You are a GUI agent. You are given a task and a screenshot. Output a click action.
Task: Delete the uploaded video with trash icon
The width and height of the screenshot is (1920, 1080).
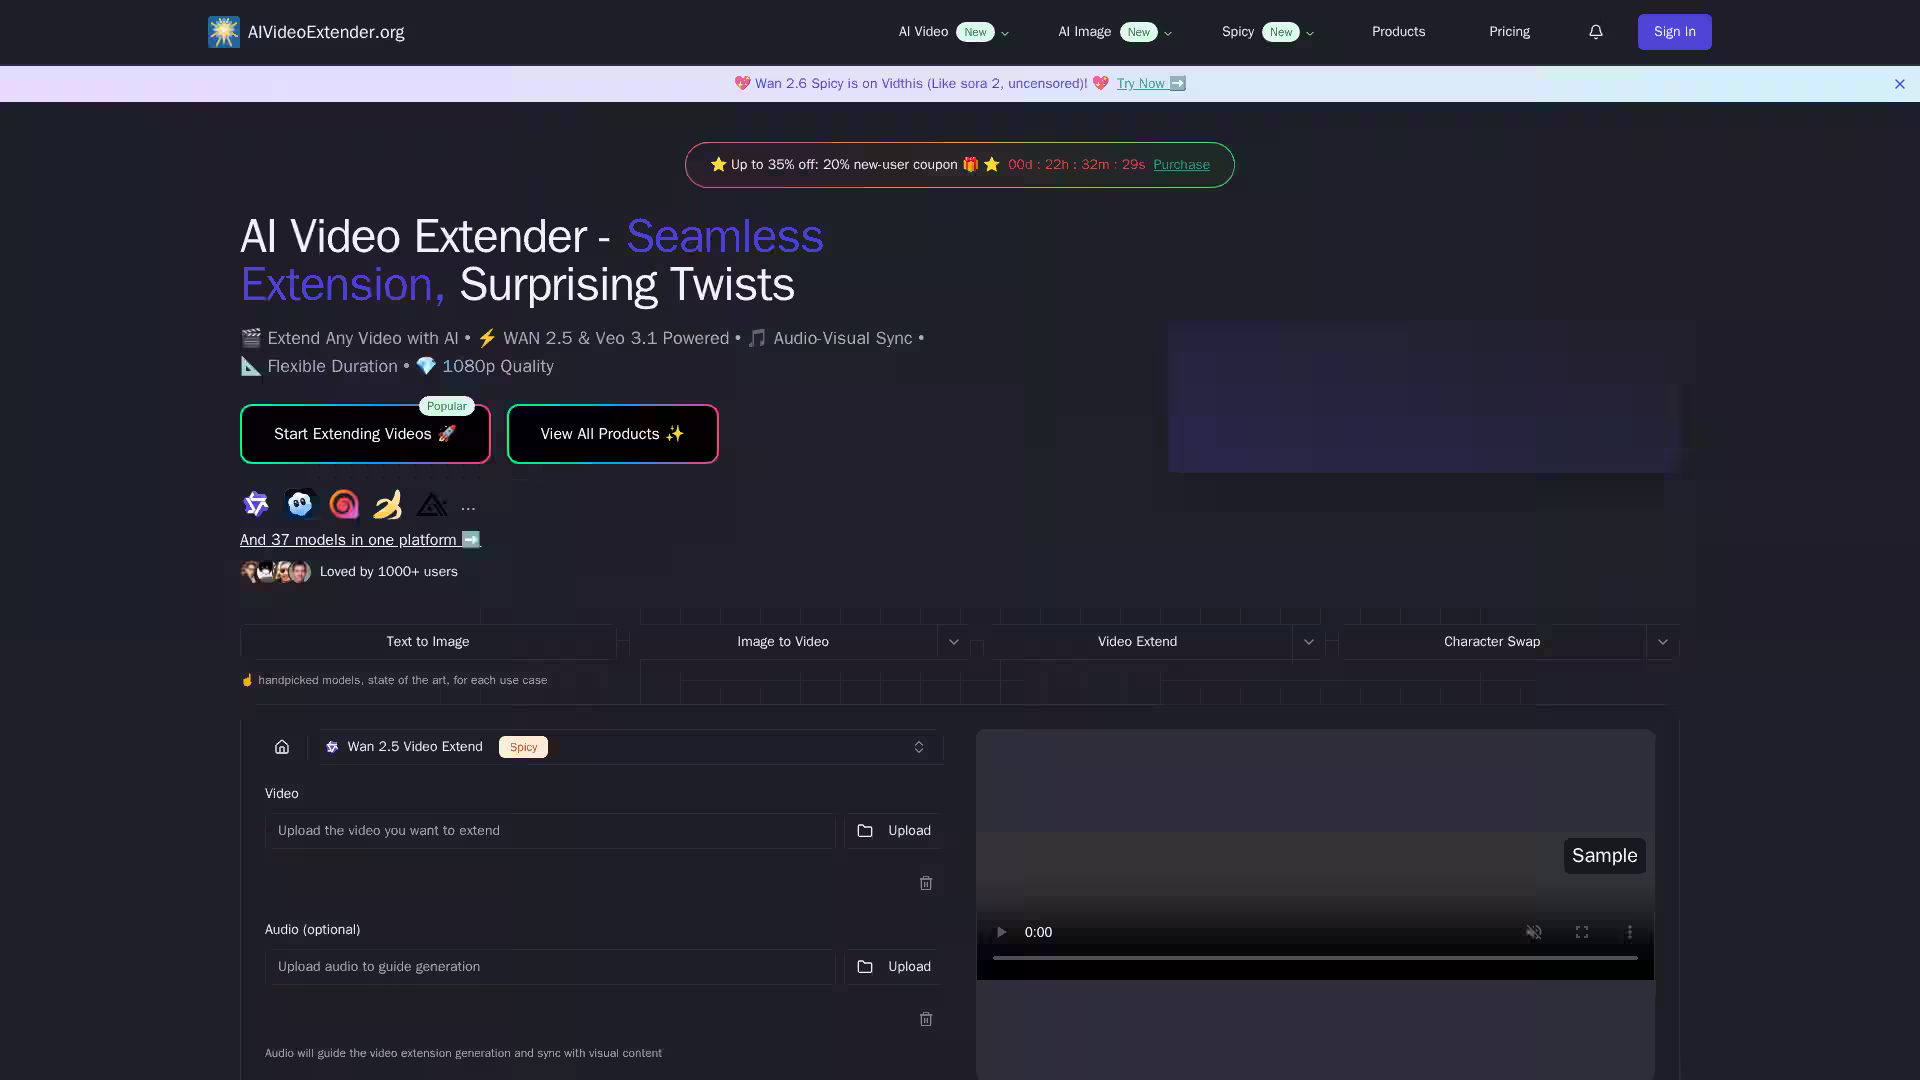(x=926, y=883)
